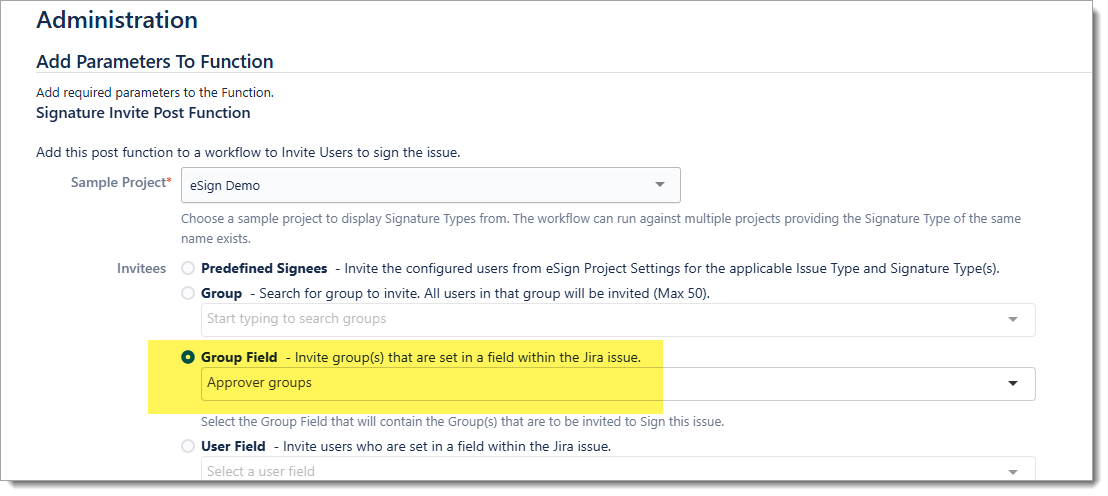The height and width of the screenshot is (496, 1108).
Task: Enable the User Field radio option
Action: click(x=188, y=447)
